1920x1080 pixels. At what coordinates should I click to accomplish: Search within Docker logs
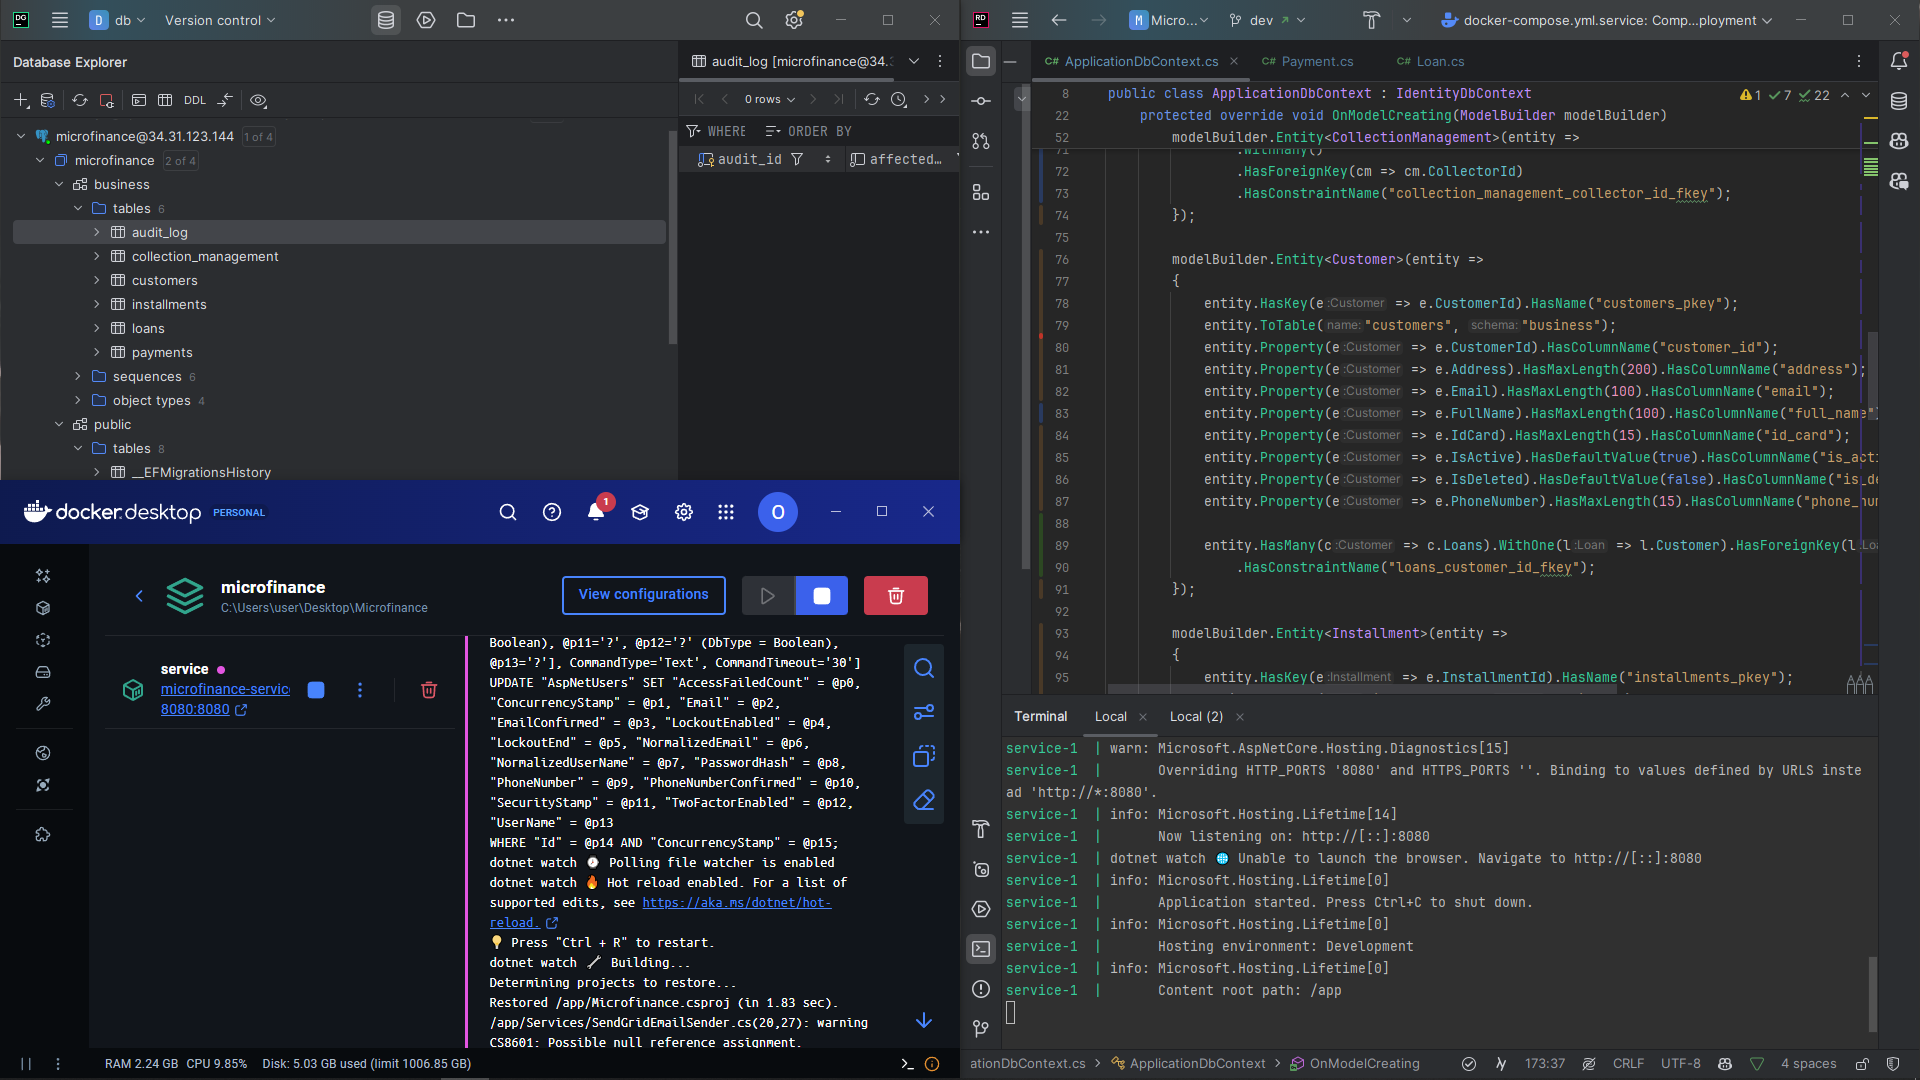(924, 668)
